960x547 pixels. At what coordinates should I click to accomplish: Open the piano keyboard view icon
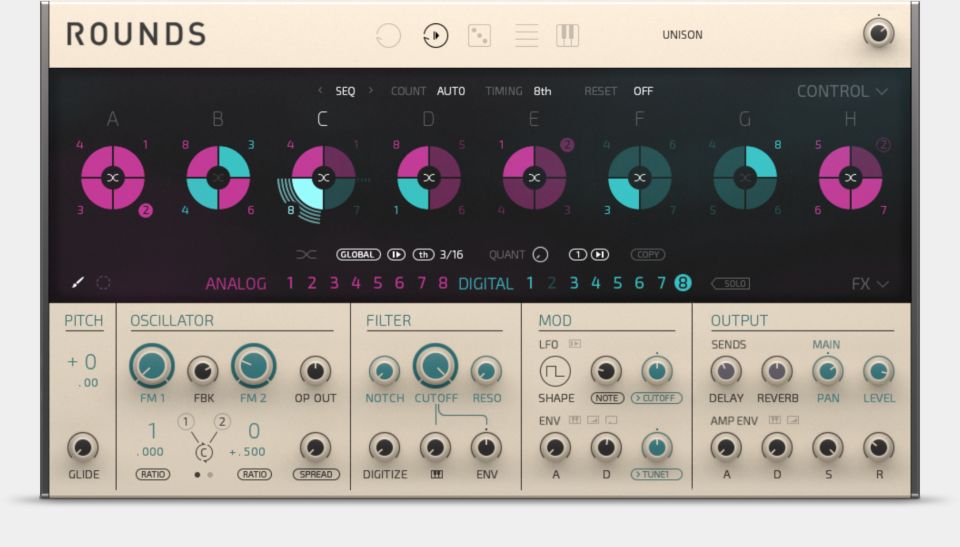567,36
